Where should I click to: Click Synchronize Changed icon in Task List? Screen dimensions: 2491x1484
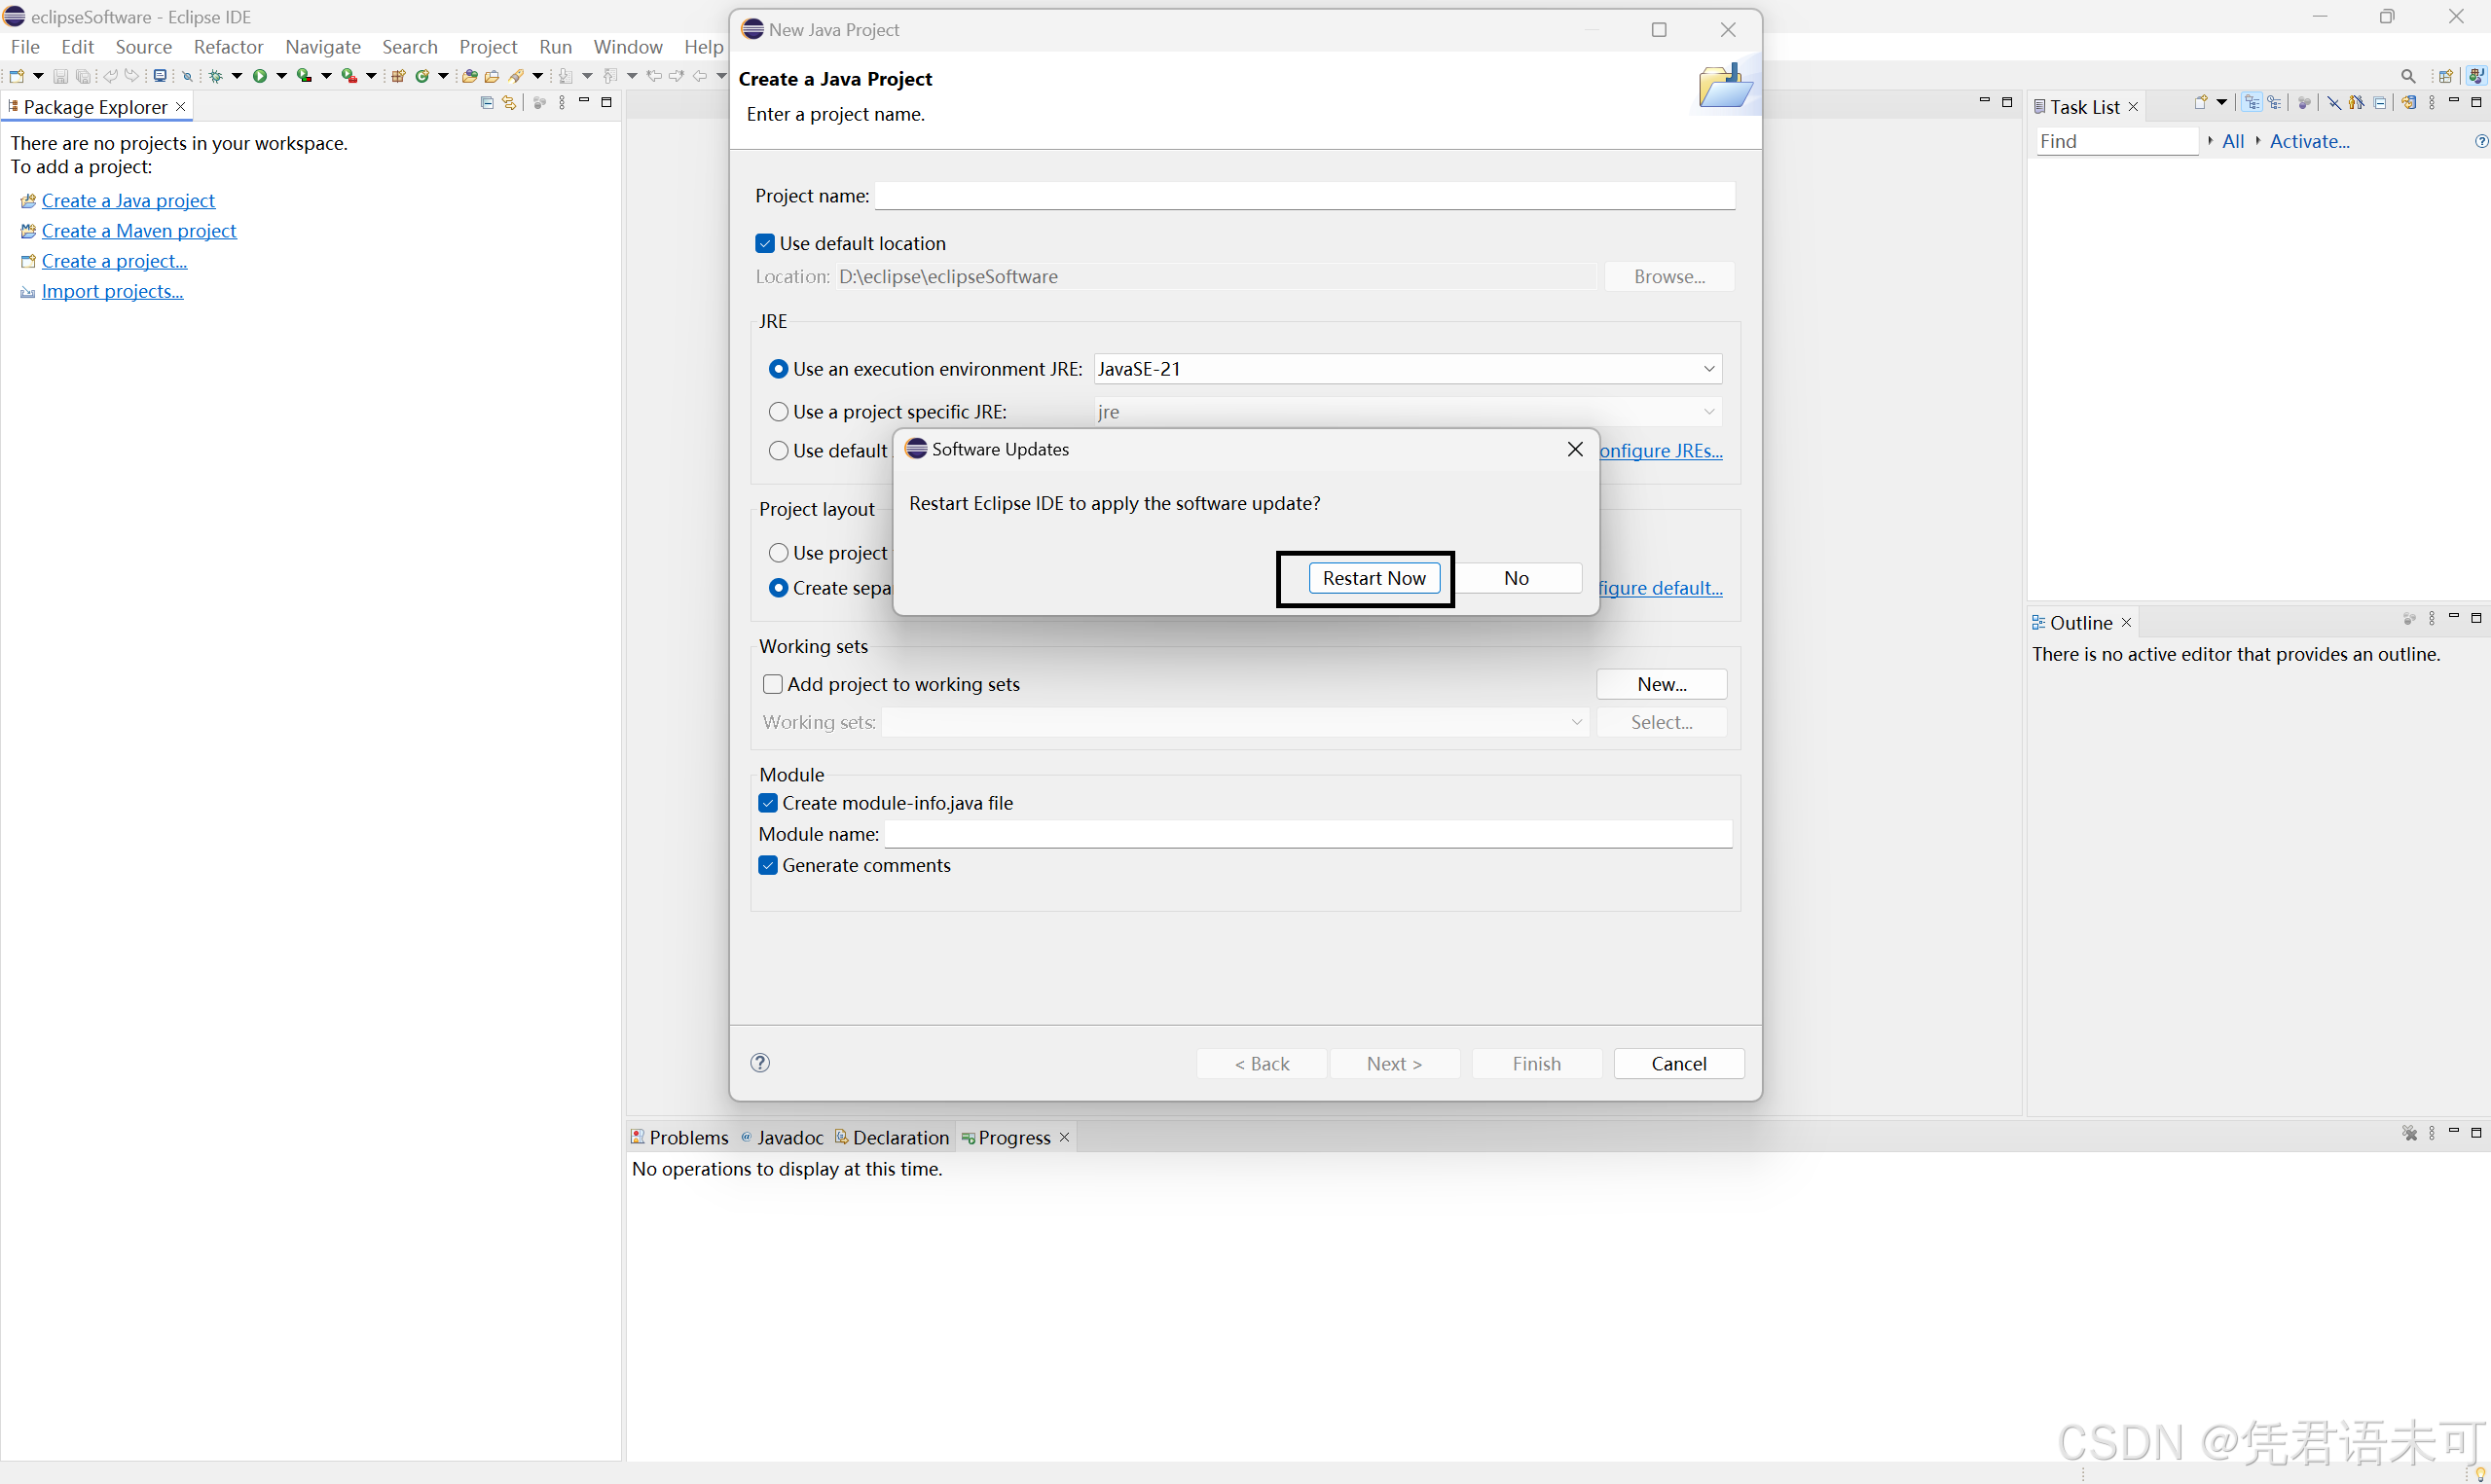click(x=2409, y=102)
